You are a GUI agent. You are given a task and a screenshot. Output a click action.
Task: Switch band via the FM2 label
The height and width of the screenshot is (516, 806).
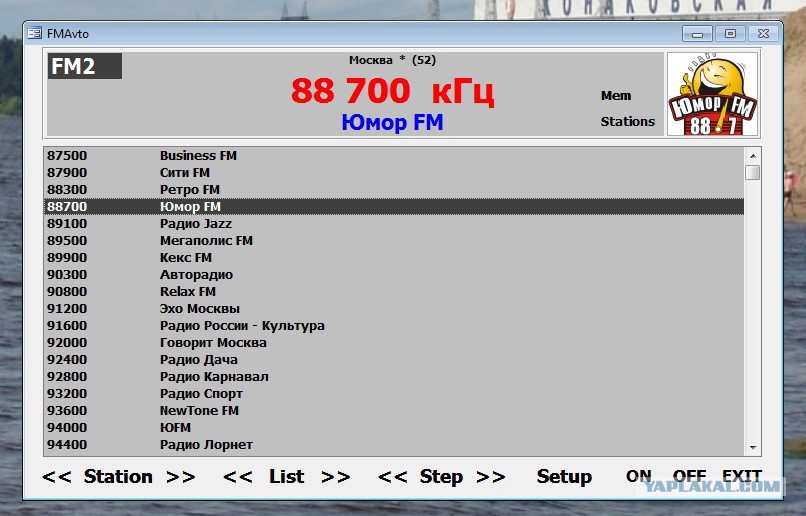85,66
